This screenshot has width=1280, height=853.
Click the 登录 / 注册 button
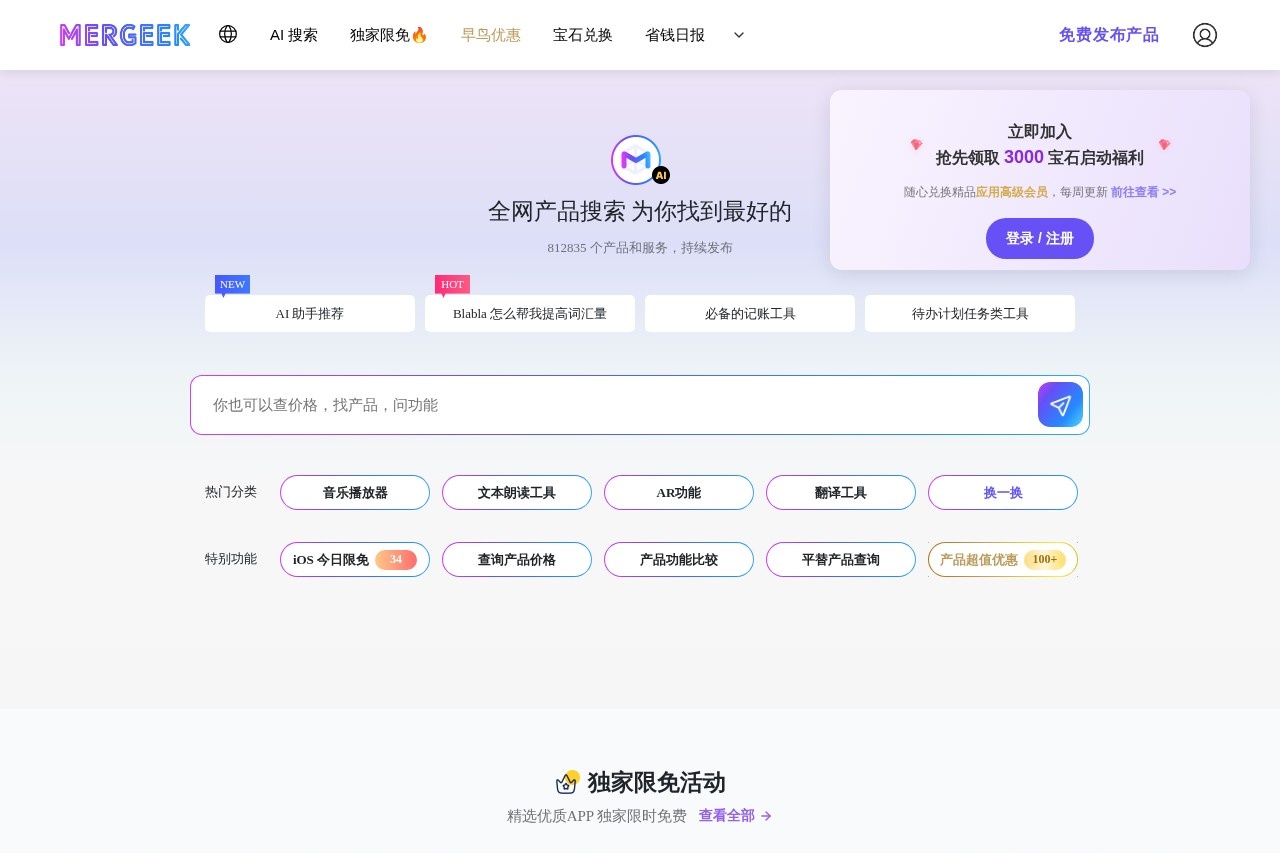click(x=1040, y=238)
